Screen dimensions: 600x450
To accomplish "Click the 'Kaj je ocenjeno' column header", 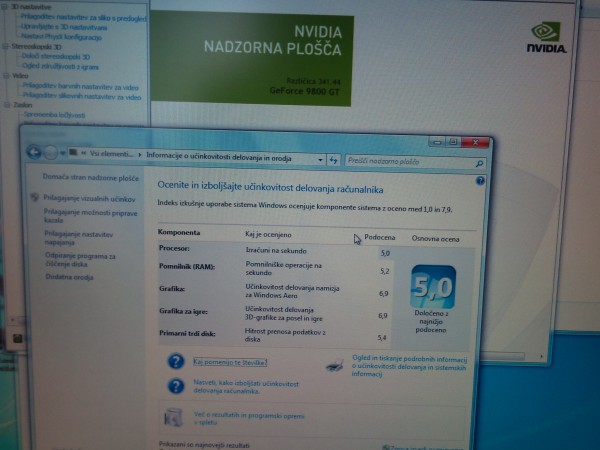I will (x=268, y=235).
